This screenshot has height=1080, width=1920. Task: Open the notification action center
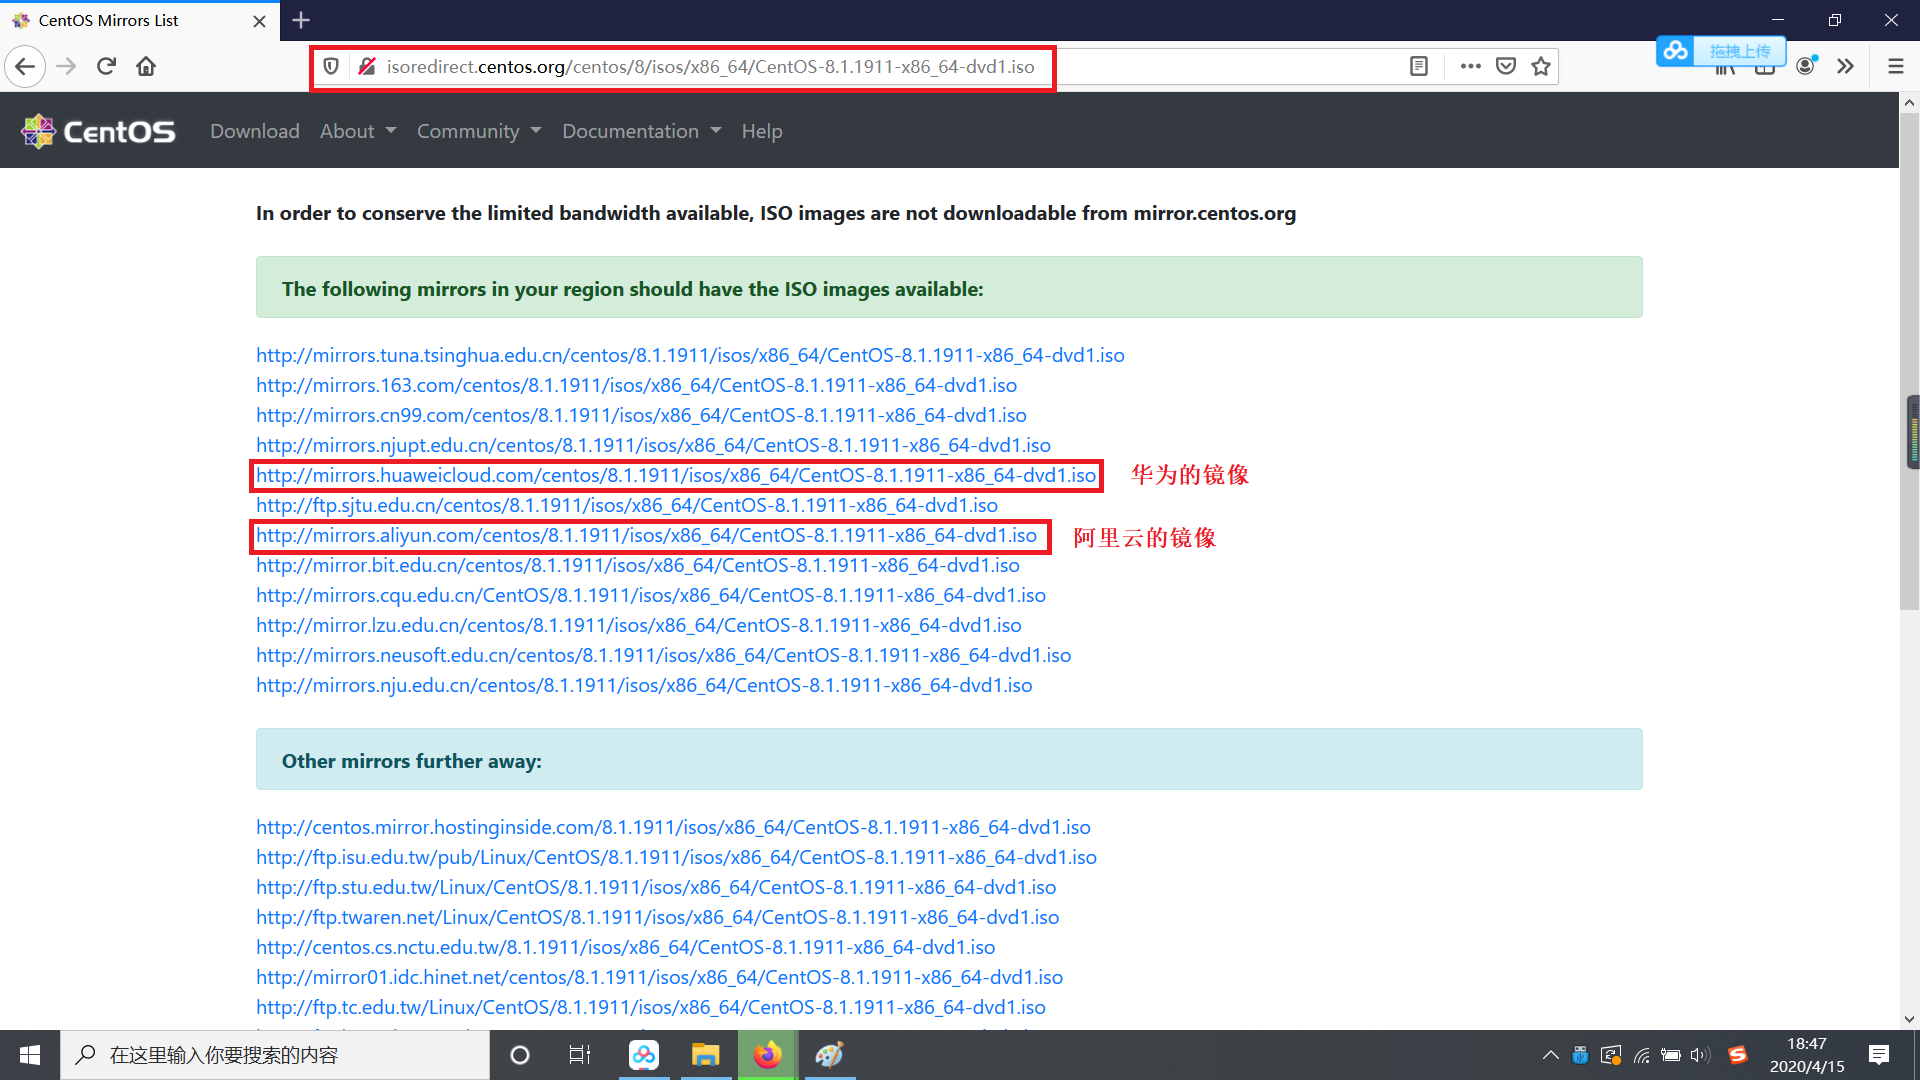1879,1055
